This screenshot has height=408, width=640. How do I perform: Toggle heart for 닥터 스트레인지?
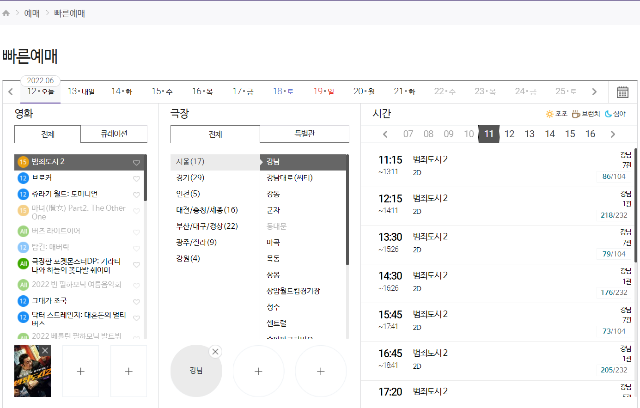click(136, 318)
